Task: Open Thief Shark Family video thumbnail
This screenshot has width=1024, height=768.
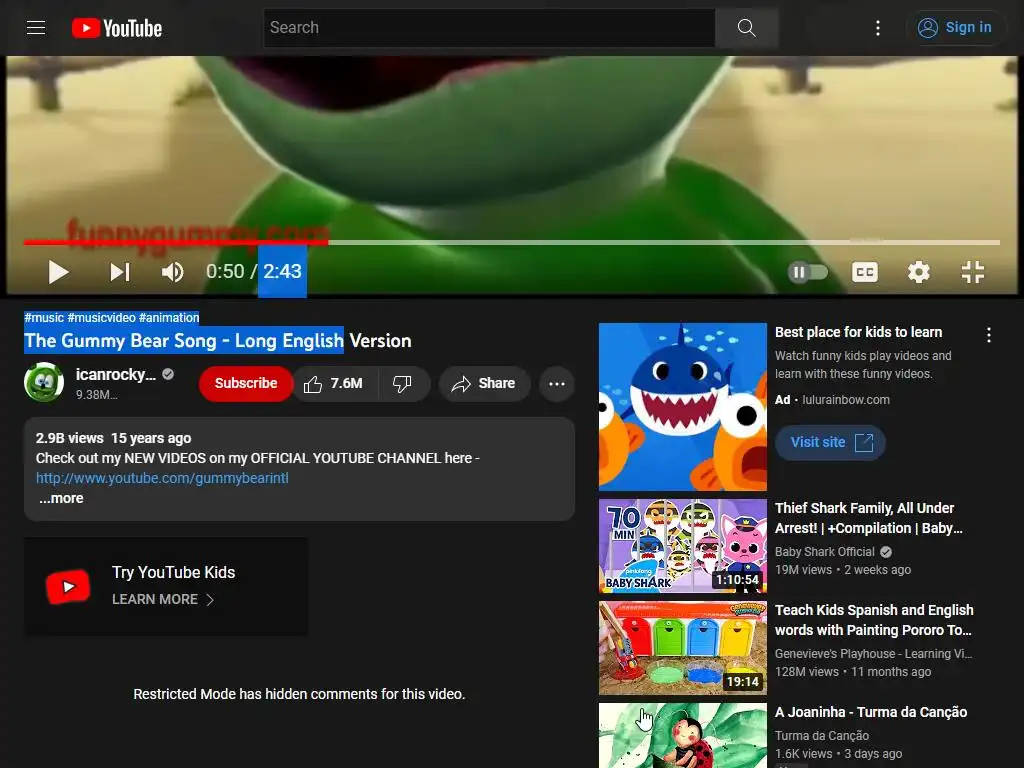Action: [x=682, y=545]
